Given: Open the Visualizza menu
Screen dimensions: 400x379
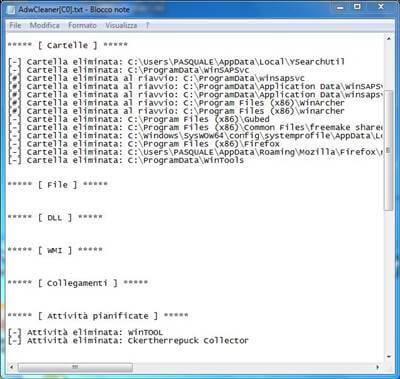Looking at the screenshot, I should 121,25.
